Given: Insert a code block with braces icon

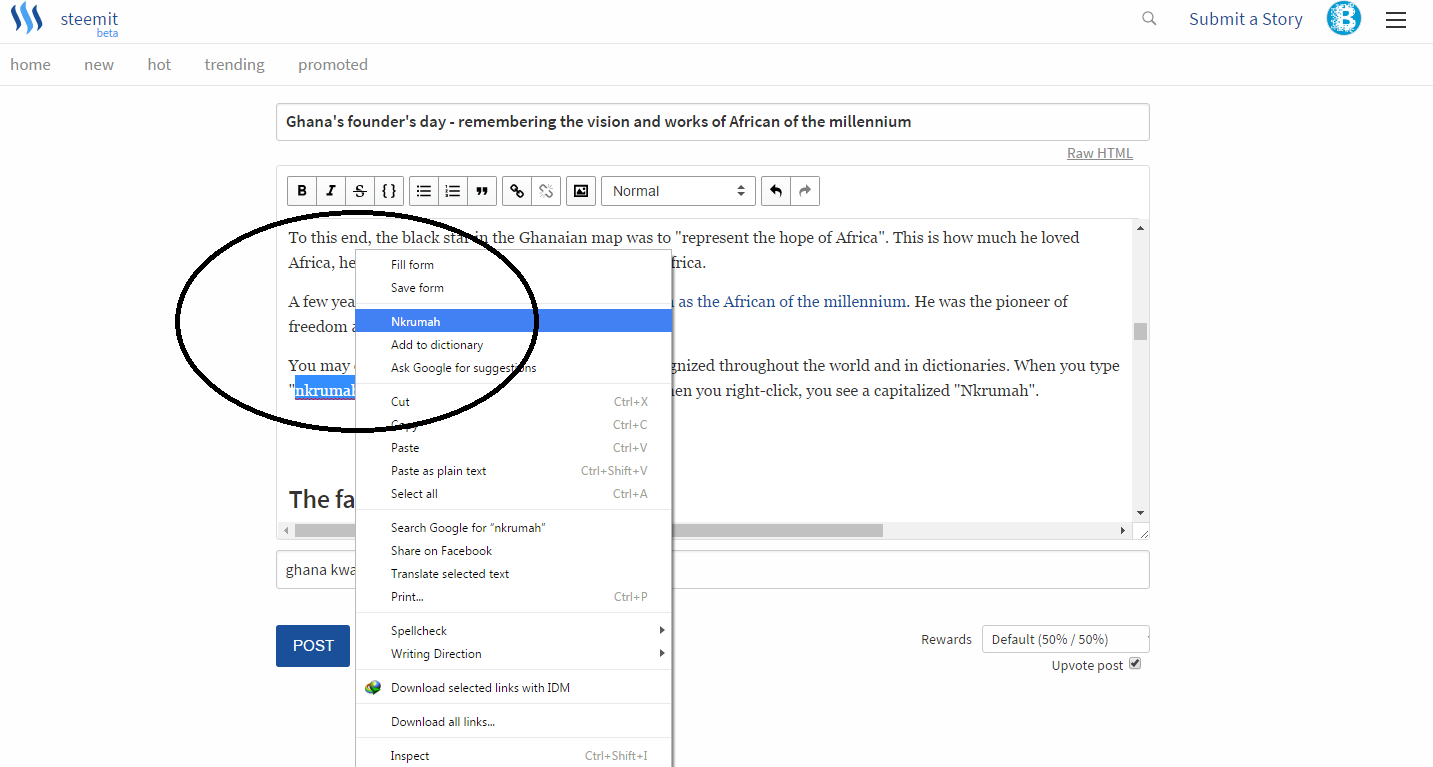Looking at the screenshot, I should tap(389, 191).
